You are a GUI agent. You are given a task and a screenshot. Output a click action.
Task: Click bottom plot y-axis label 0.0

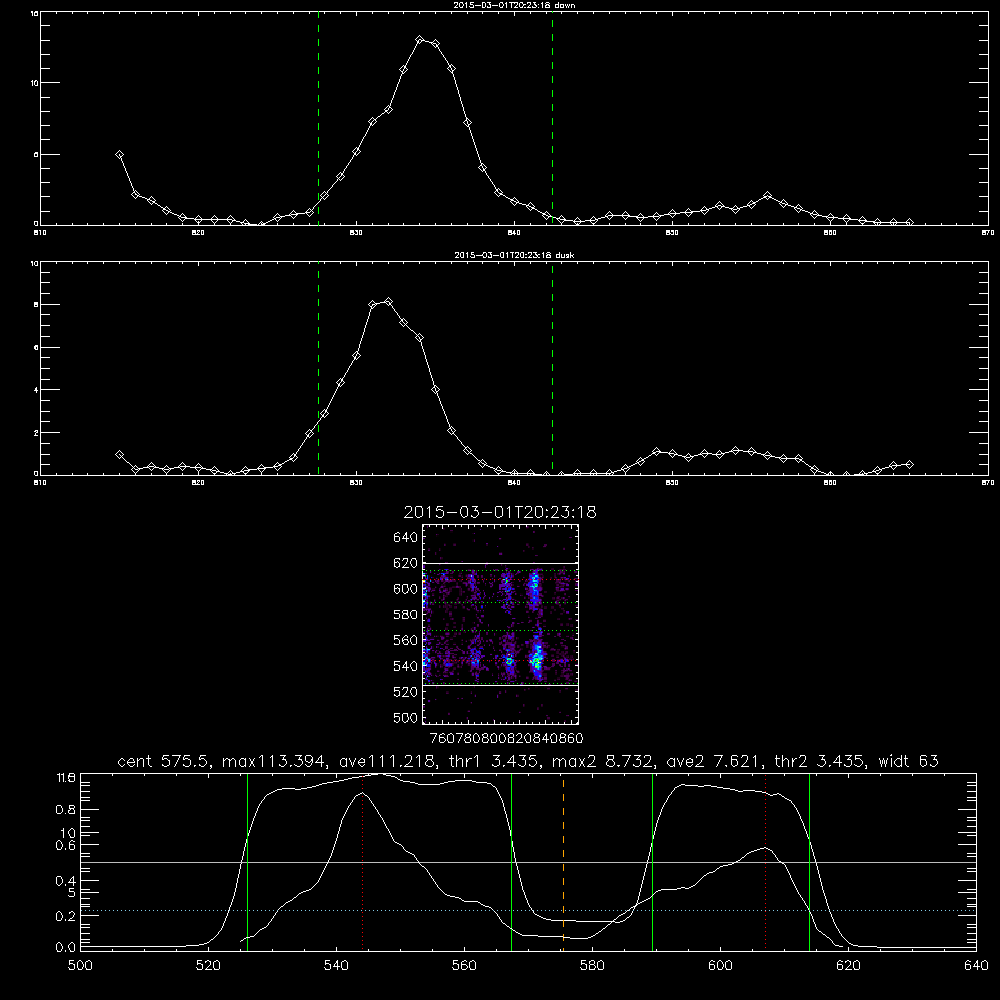click(x=66, y=947)
